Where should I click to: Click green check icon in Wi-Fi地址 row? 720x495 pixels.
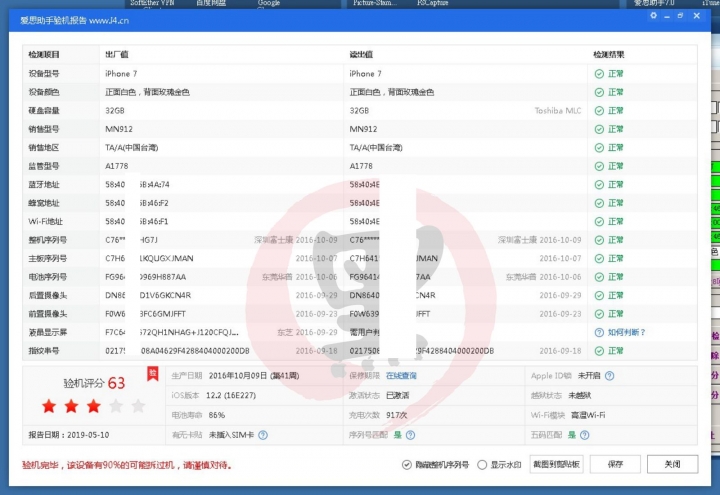(x=599, y=221)
